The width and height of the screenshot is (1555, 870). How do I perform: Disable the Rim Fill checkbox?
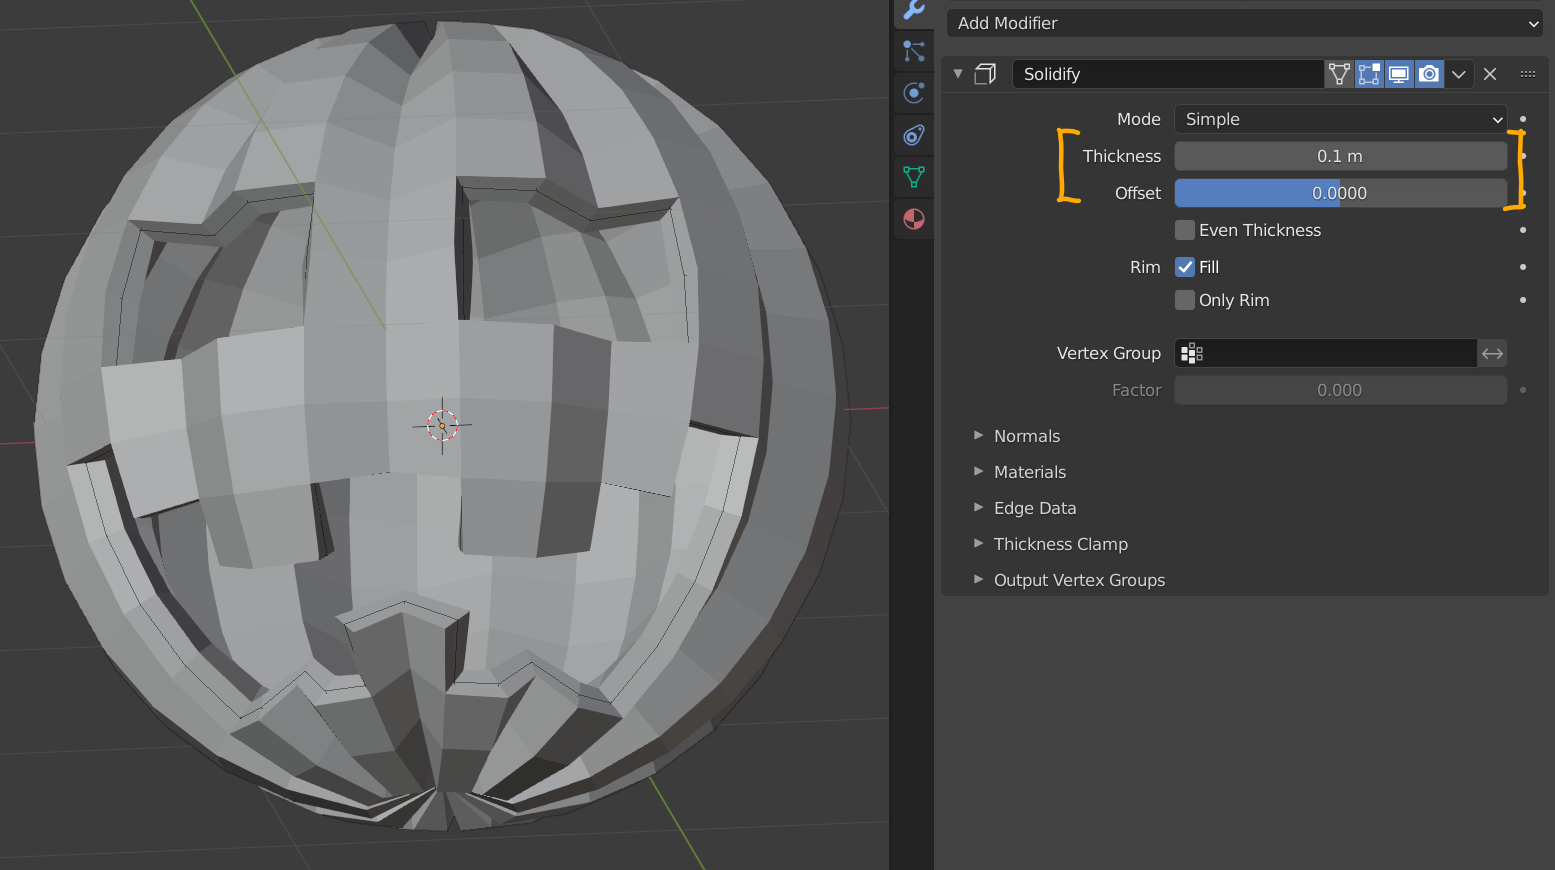pos(1184,266)
